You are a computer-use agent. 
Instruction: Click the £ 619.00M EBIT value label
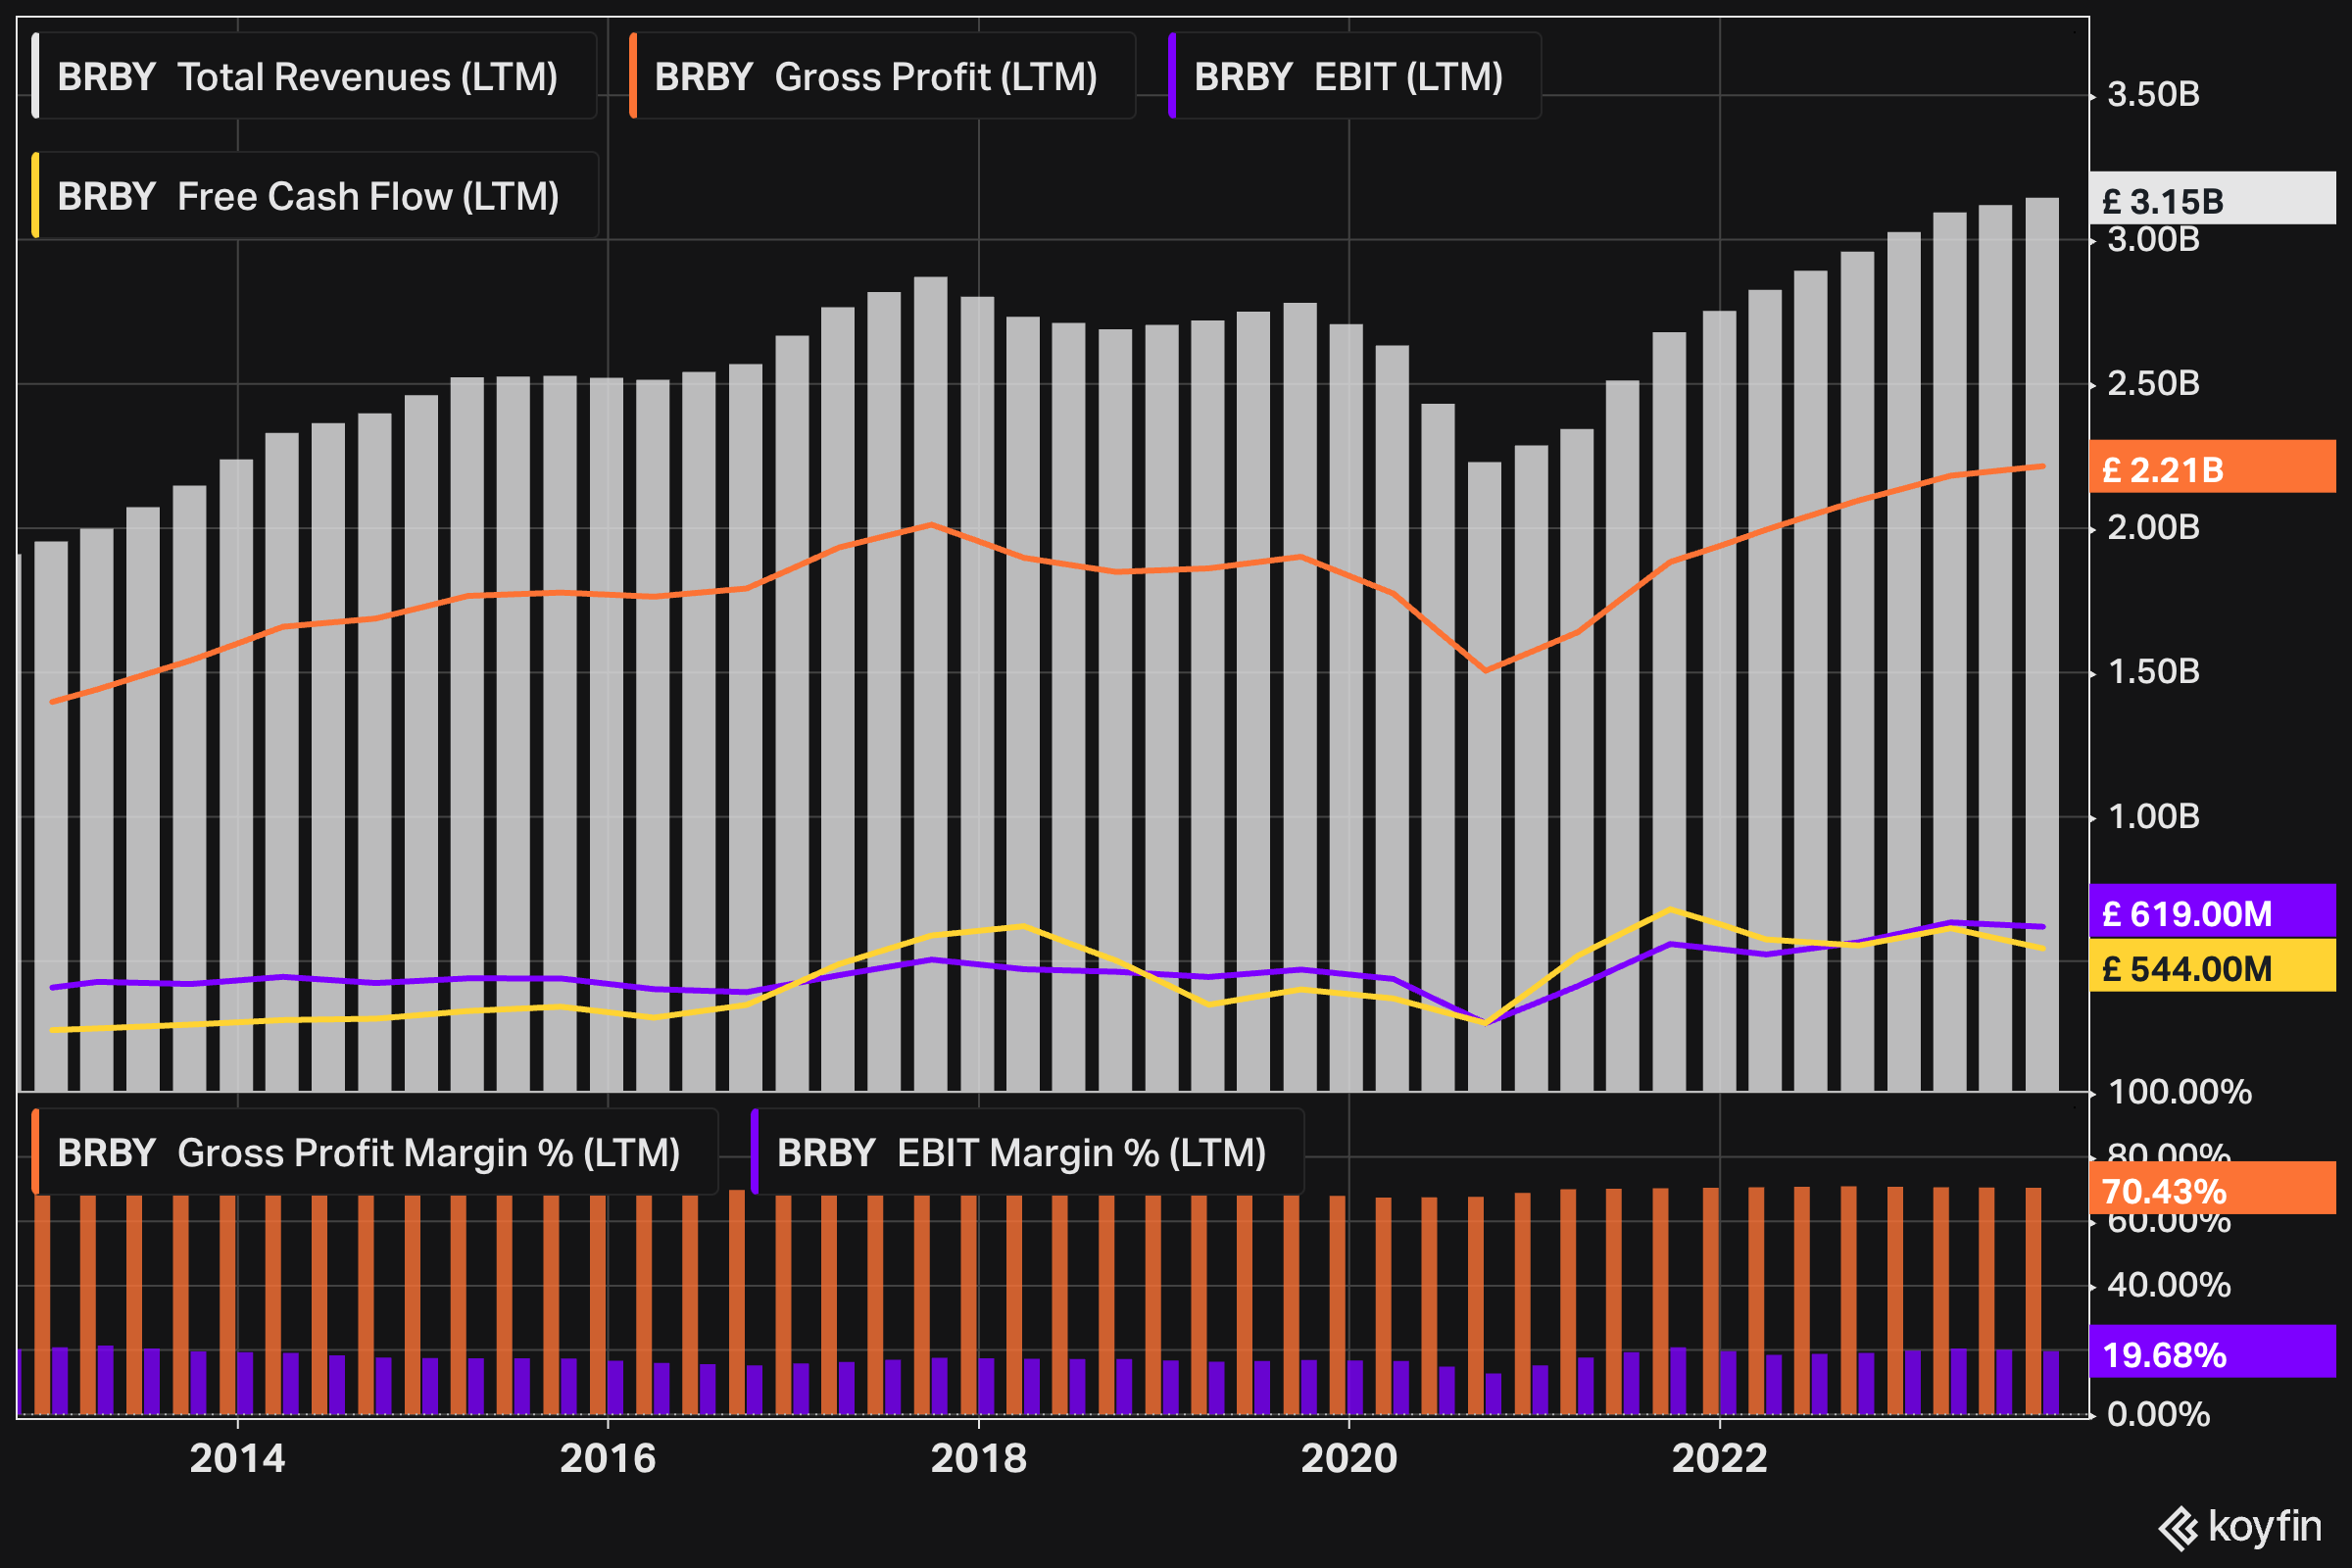(x=2212, y=911)
